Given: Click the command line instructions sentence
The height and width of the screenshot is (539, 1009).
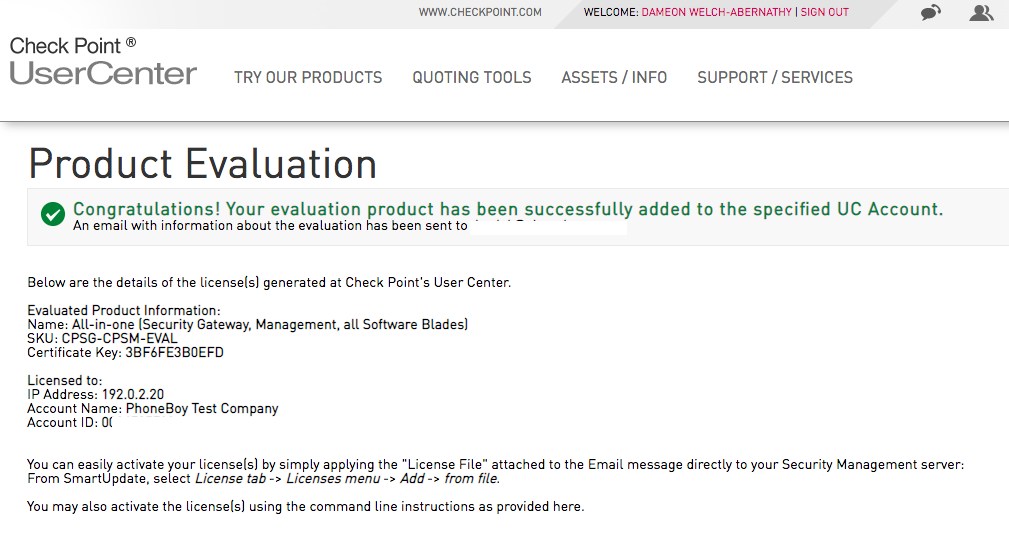Looking at the screenshot, I should point(306,507).
